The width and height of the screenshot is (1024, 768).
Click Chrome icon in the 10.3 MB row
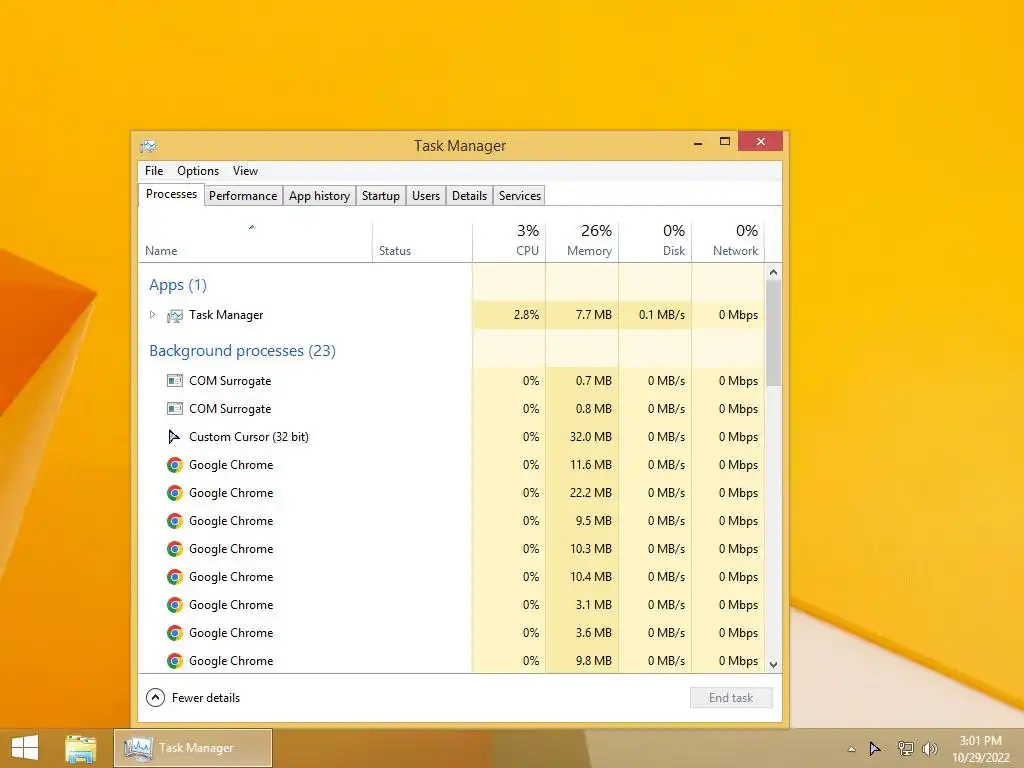pos(174,549)
